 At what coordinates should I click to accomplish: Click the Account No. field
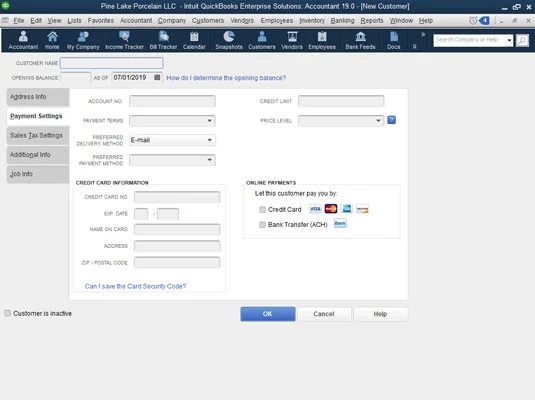(172, 101)
